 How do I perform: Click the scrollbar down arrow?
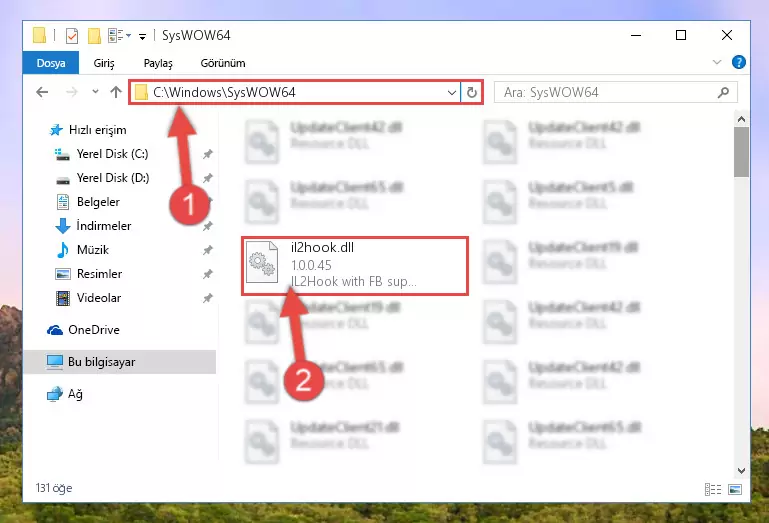coord(741,471)
